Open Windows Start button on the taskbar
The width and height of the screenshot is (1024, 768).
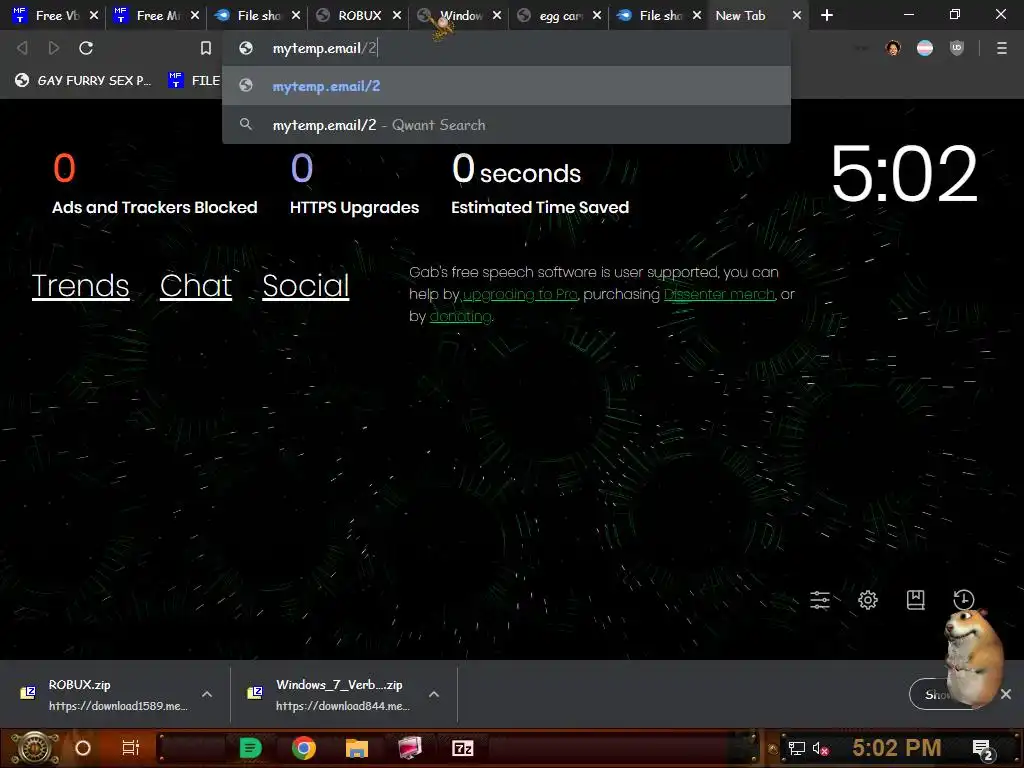(x=34, y=748)
